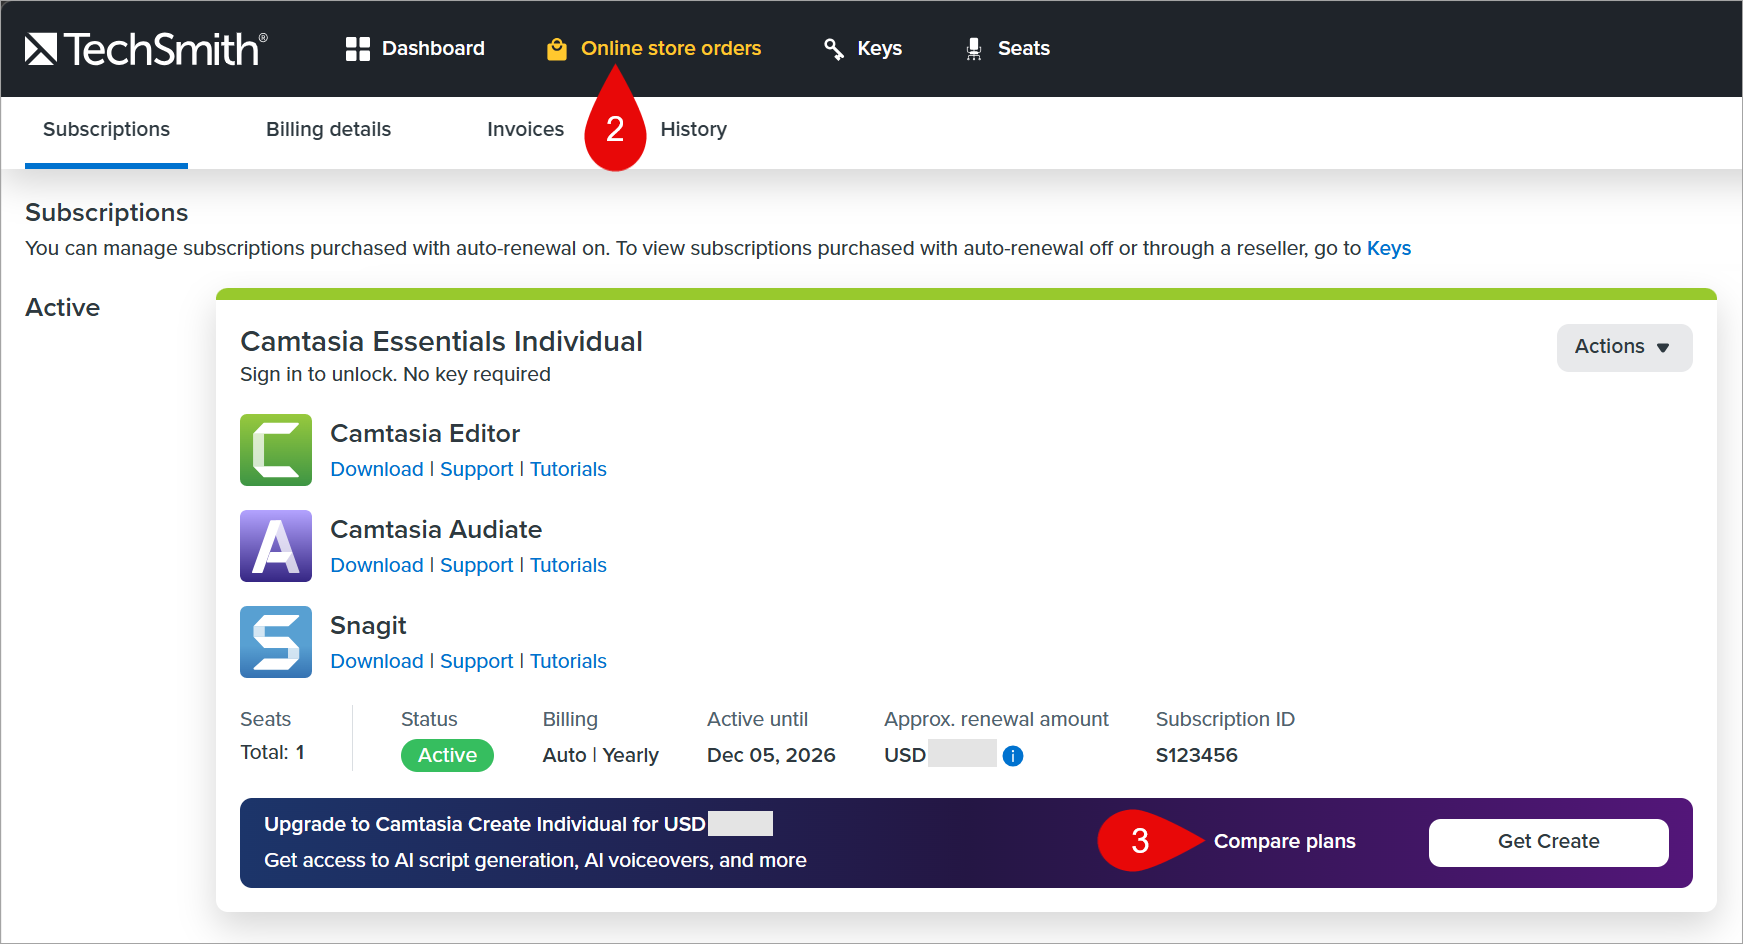Expand the Actions dropdown
The width and height of the screenshot is (1743, 944).
pyautogui.click(x=1624, y=347)
